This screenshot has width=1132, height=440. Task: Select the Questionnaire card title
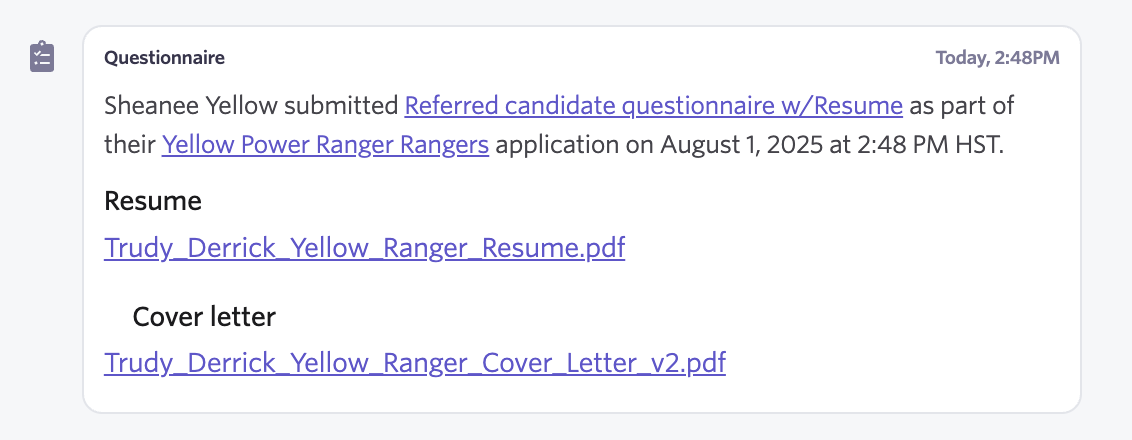164,58
